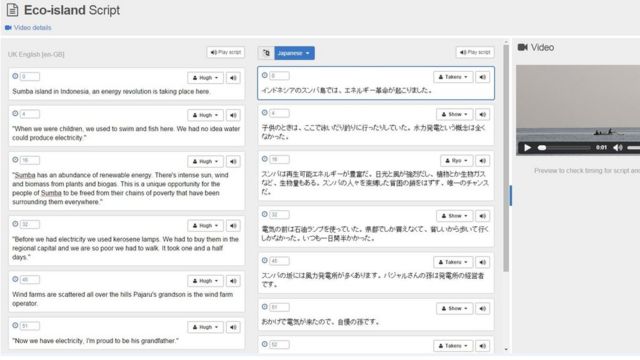This screenshot has height=360, width=640.
Task: Open Hugh voice dropdown for 'Now we have electricity'
Action: coord(205,327)
